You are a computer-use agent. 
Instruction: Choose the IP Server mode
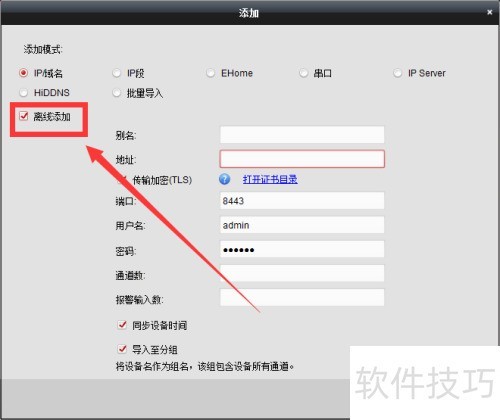coord(397,73)
